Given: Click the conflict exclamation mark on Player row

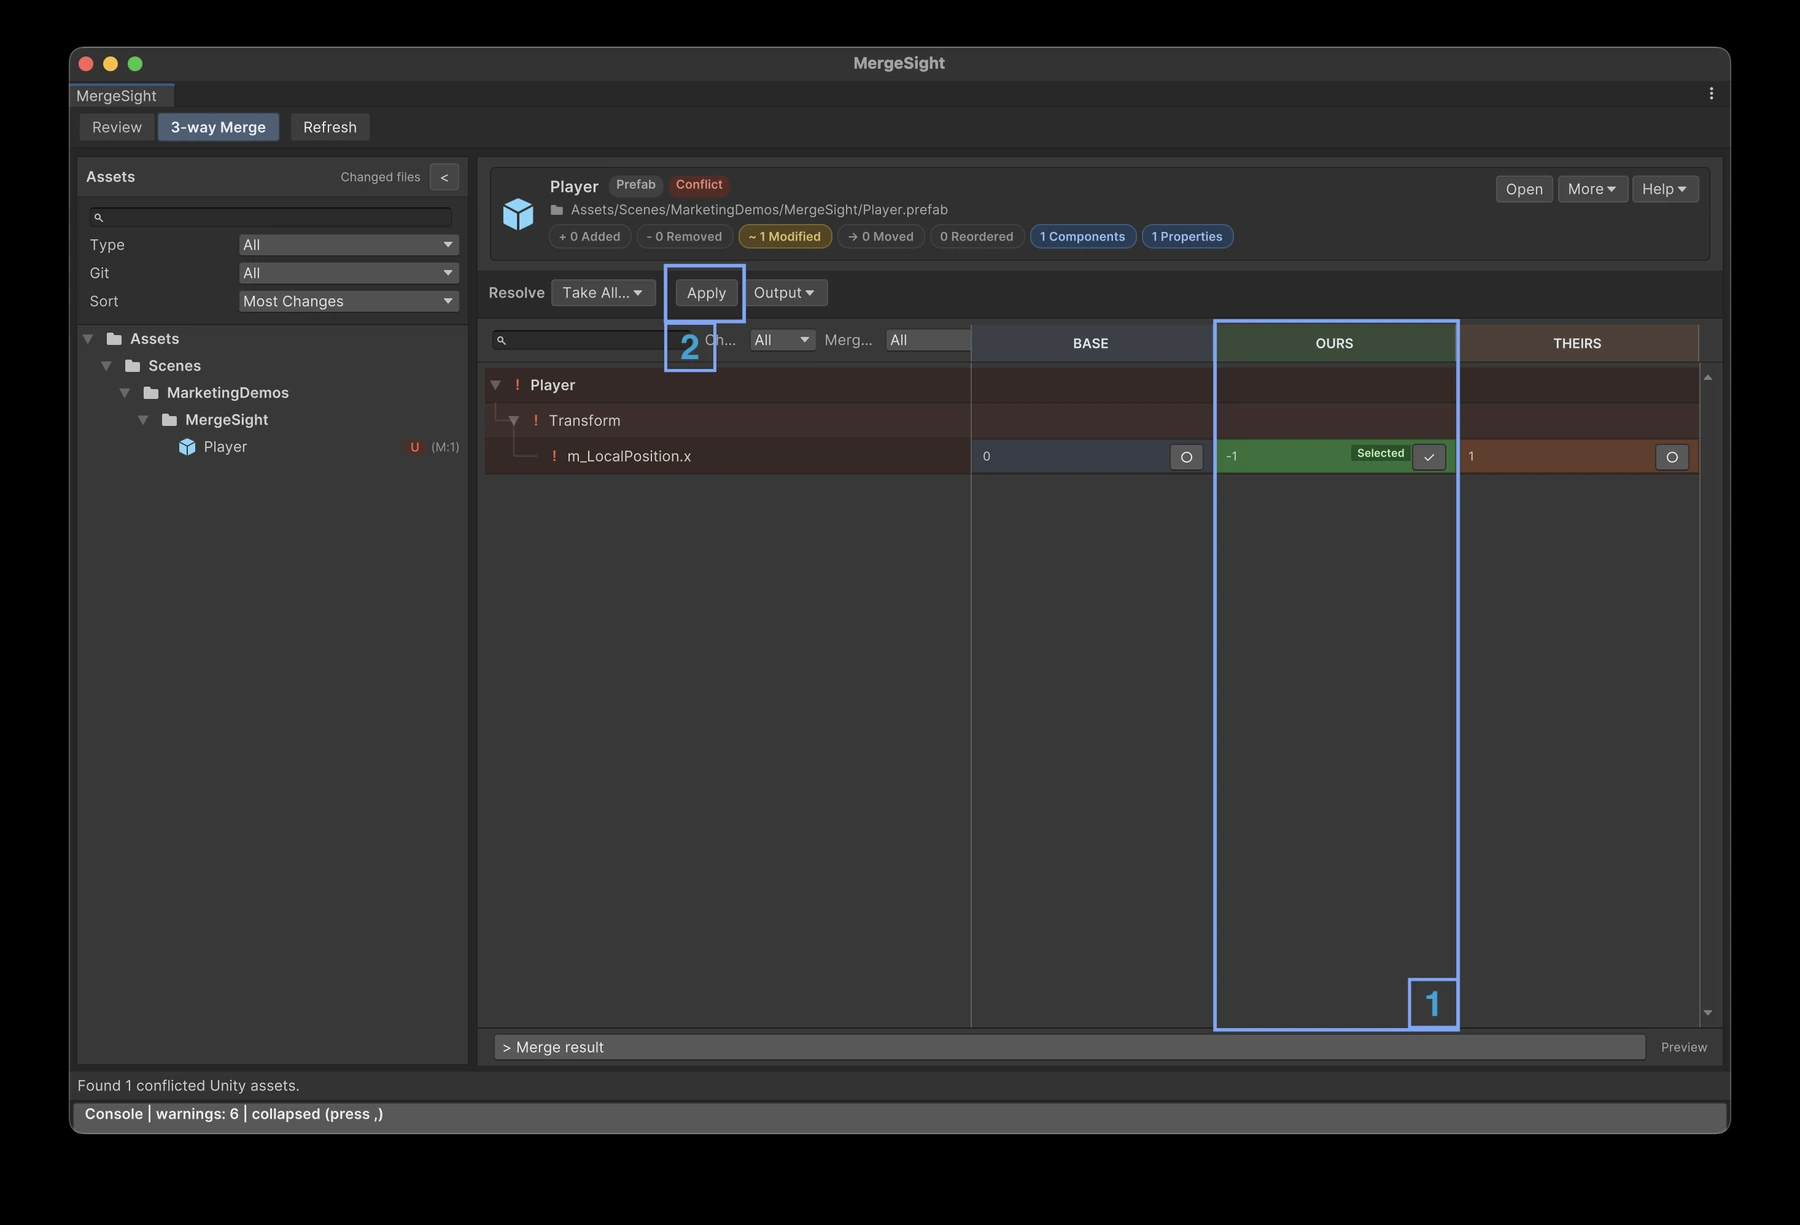Looking at the screenshot, I should 517,385.
